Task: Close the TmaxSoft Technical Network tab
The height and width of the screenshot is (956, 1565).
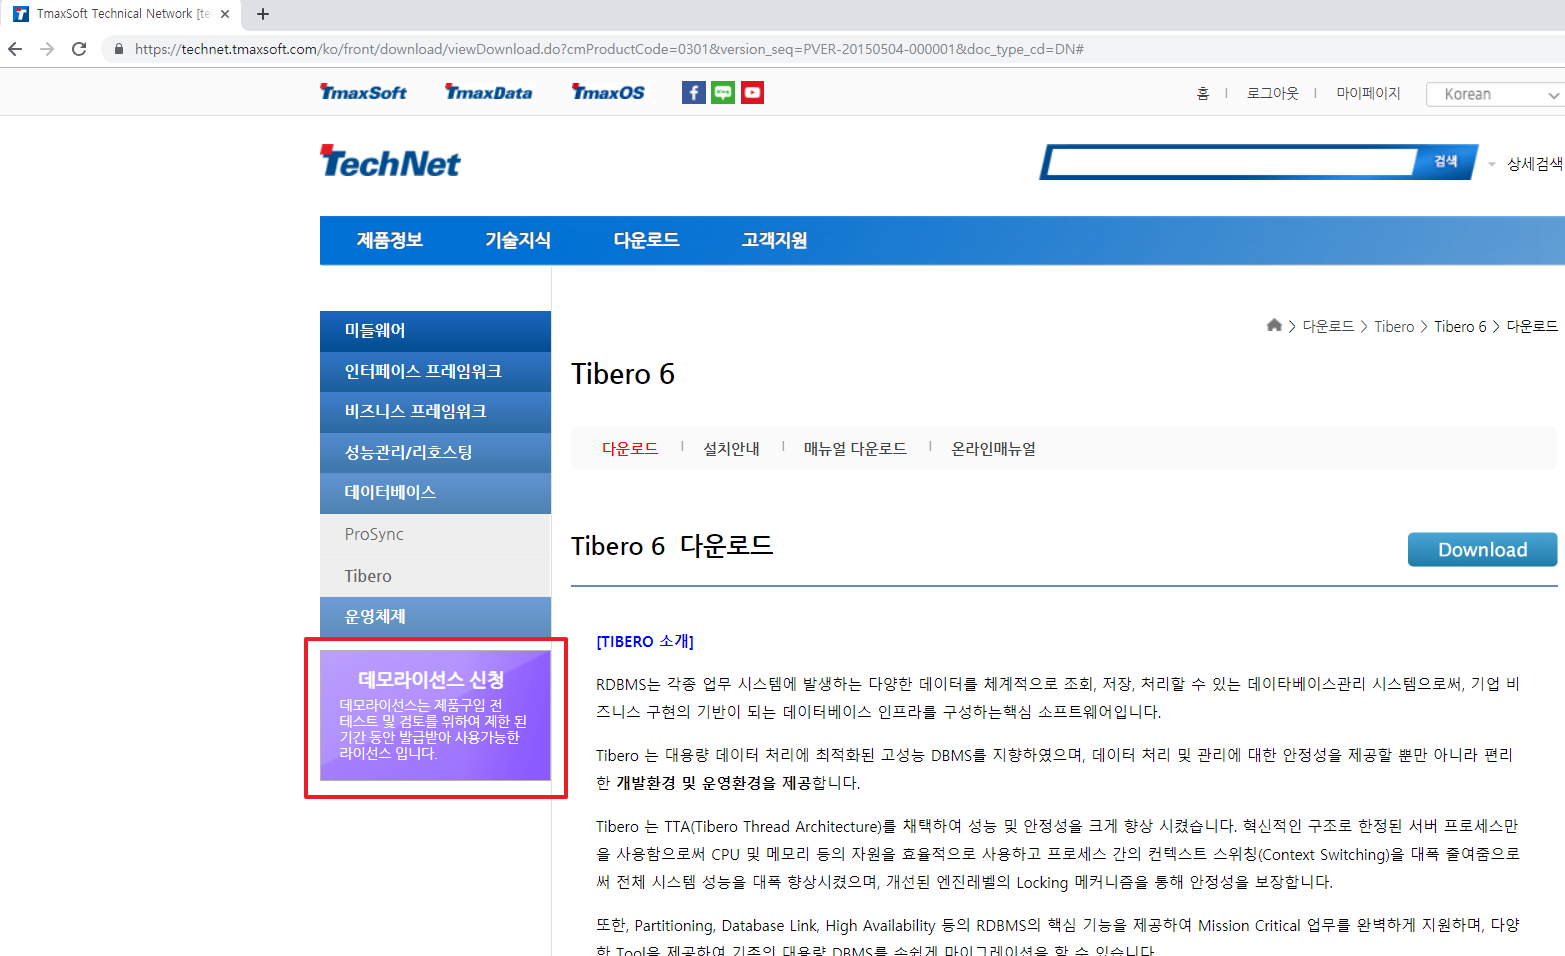Action: pyautogui.click(x=225, y=14)
